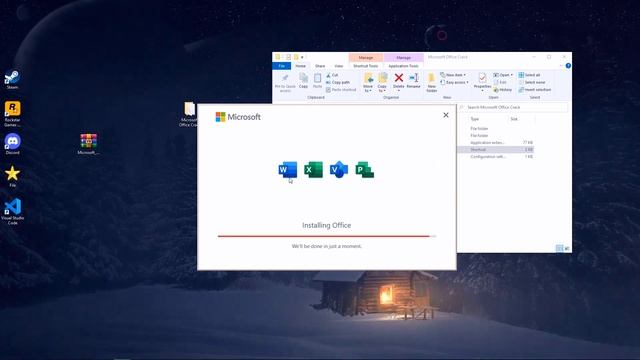This screenshot has width=640, height=360.
Task: Open the File tab in Explorer
Action: pyautogui.click(x=282, y=66)
